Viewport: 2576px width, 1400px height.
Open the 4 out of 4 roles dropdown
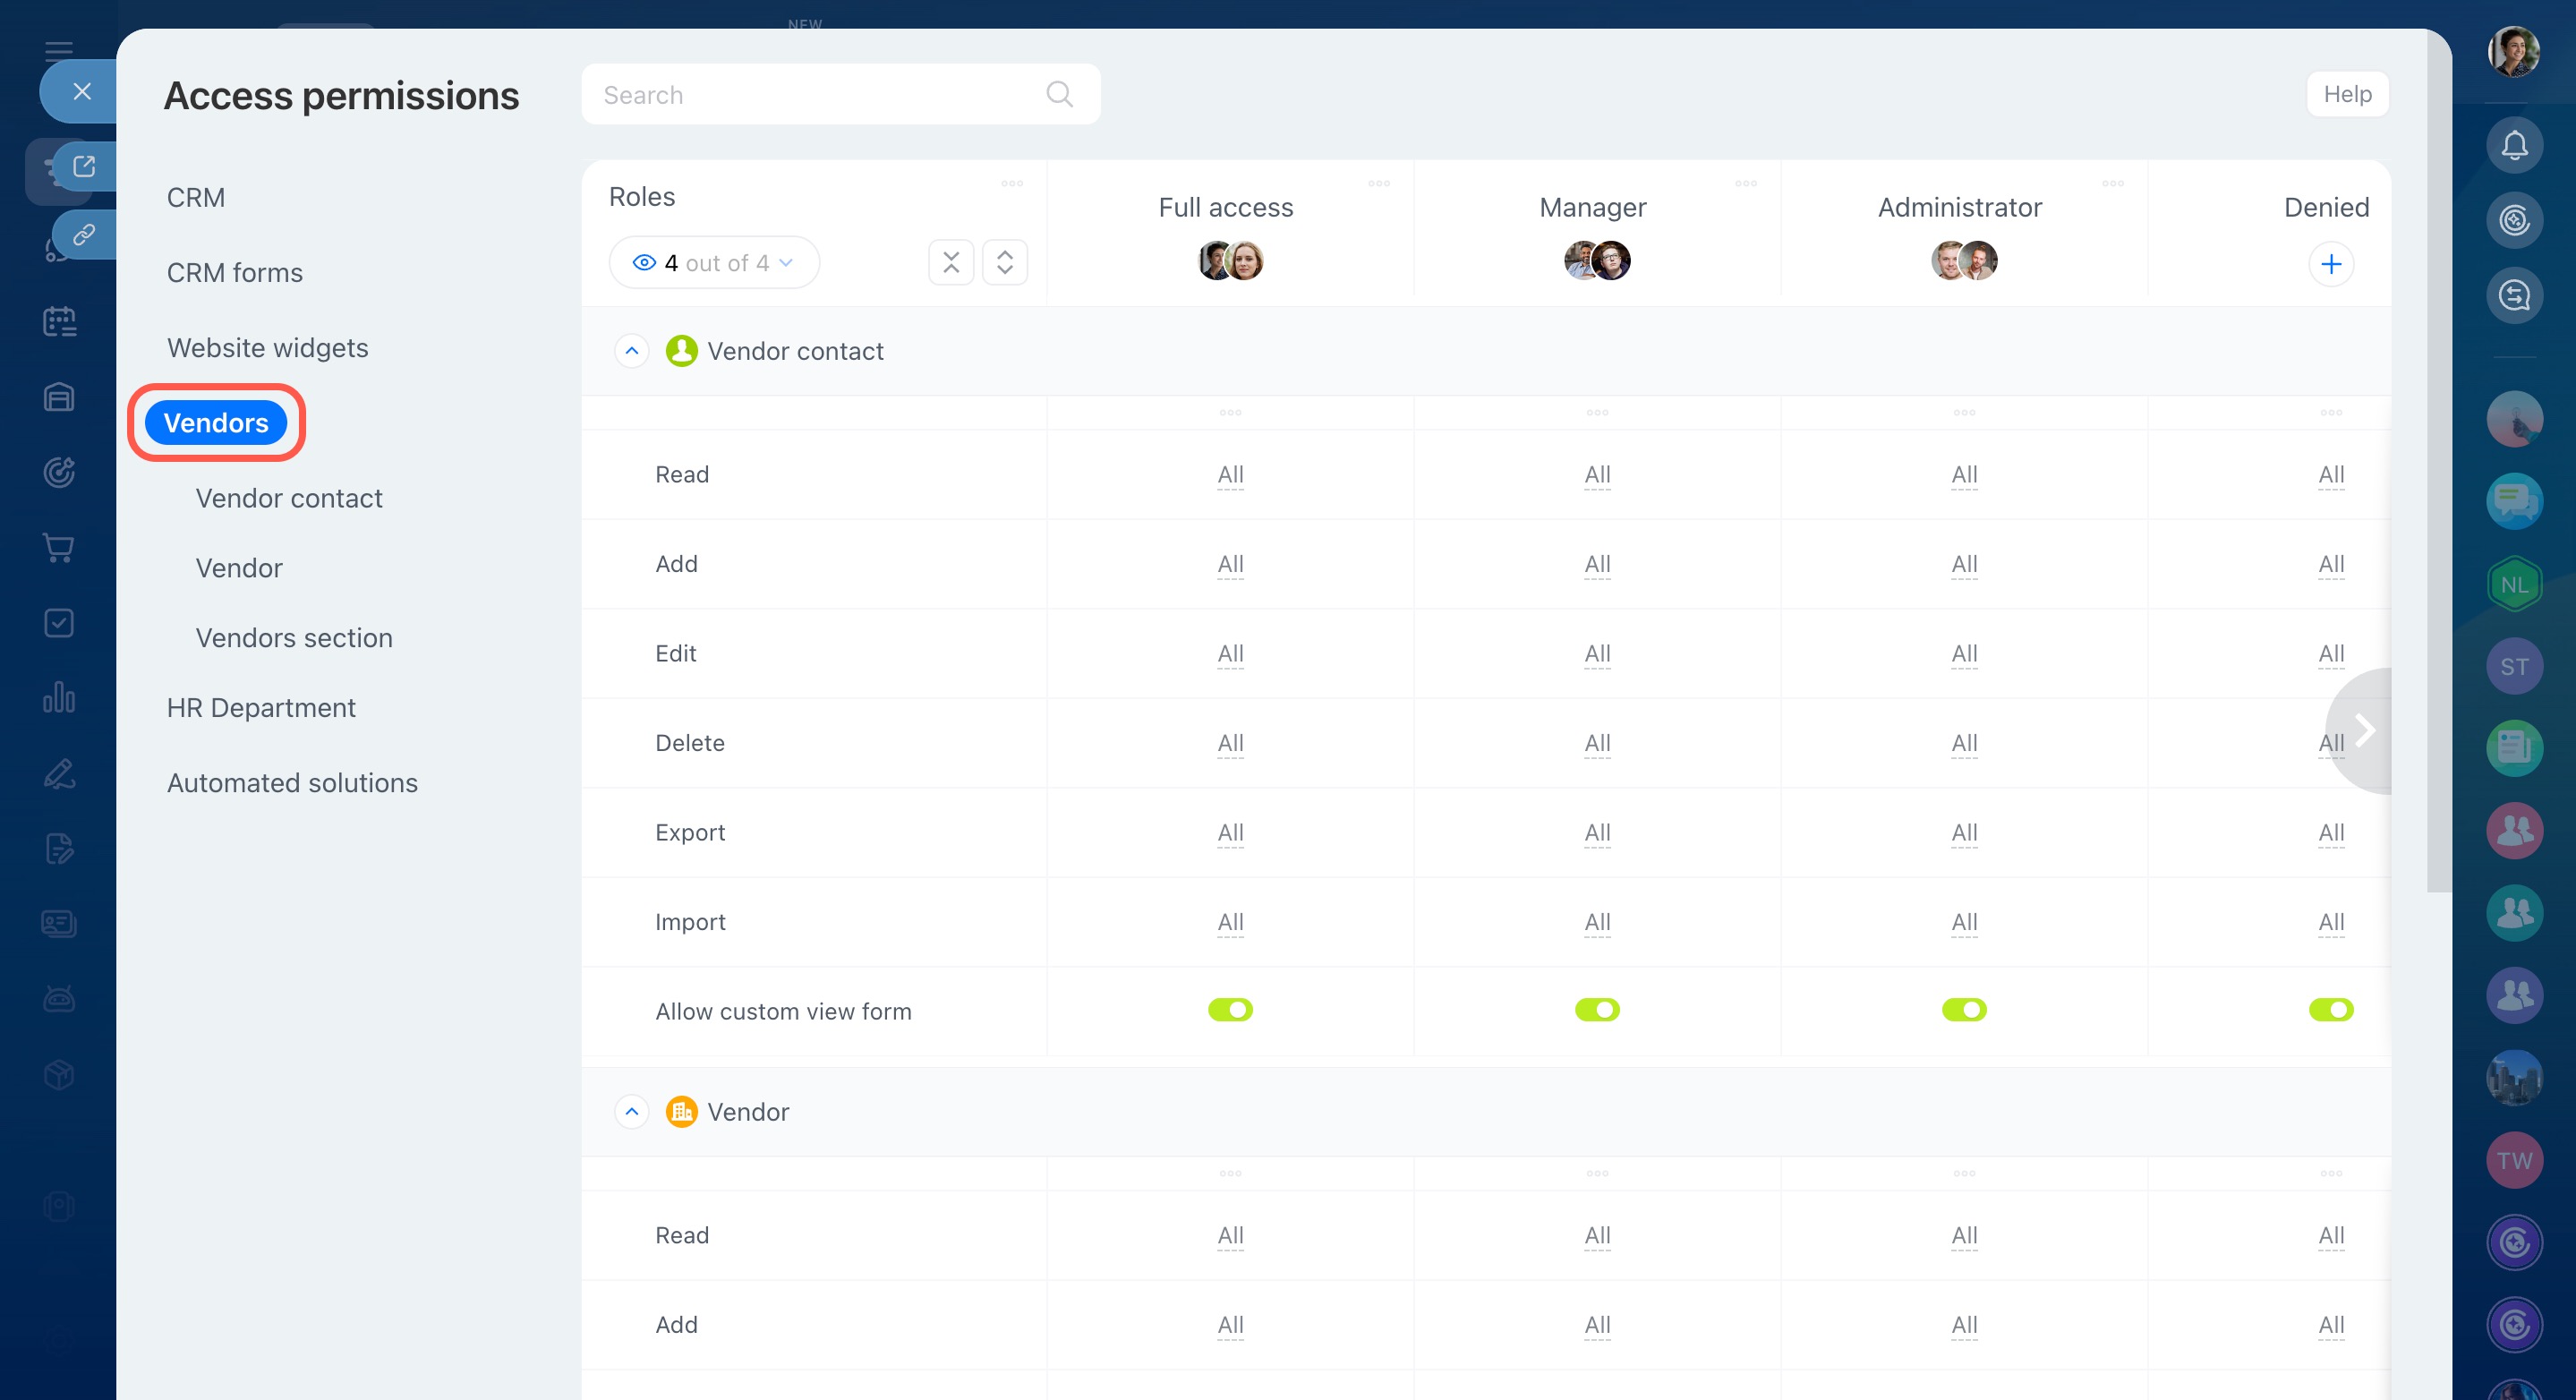tap(714, 263)
